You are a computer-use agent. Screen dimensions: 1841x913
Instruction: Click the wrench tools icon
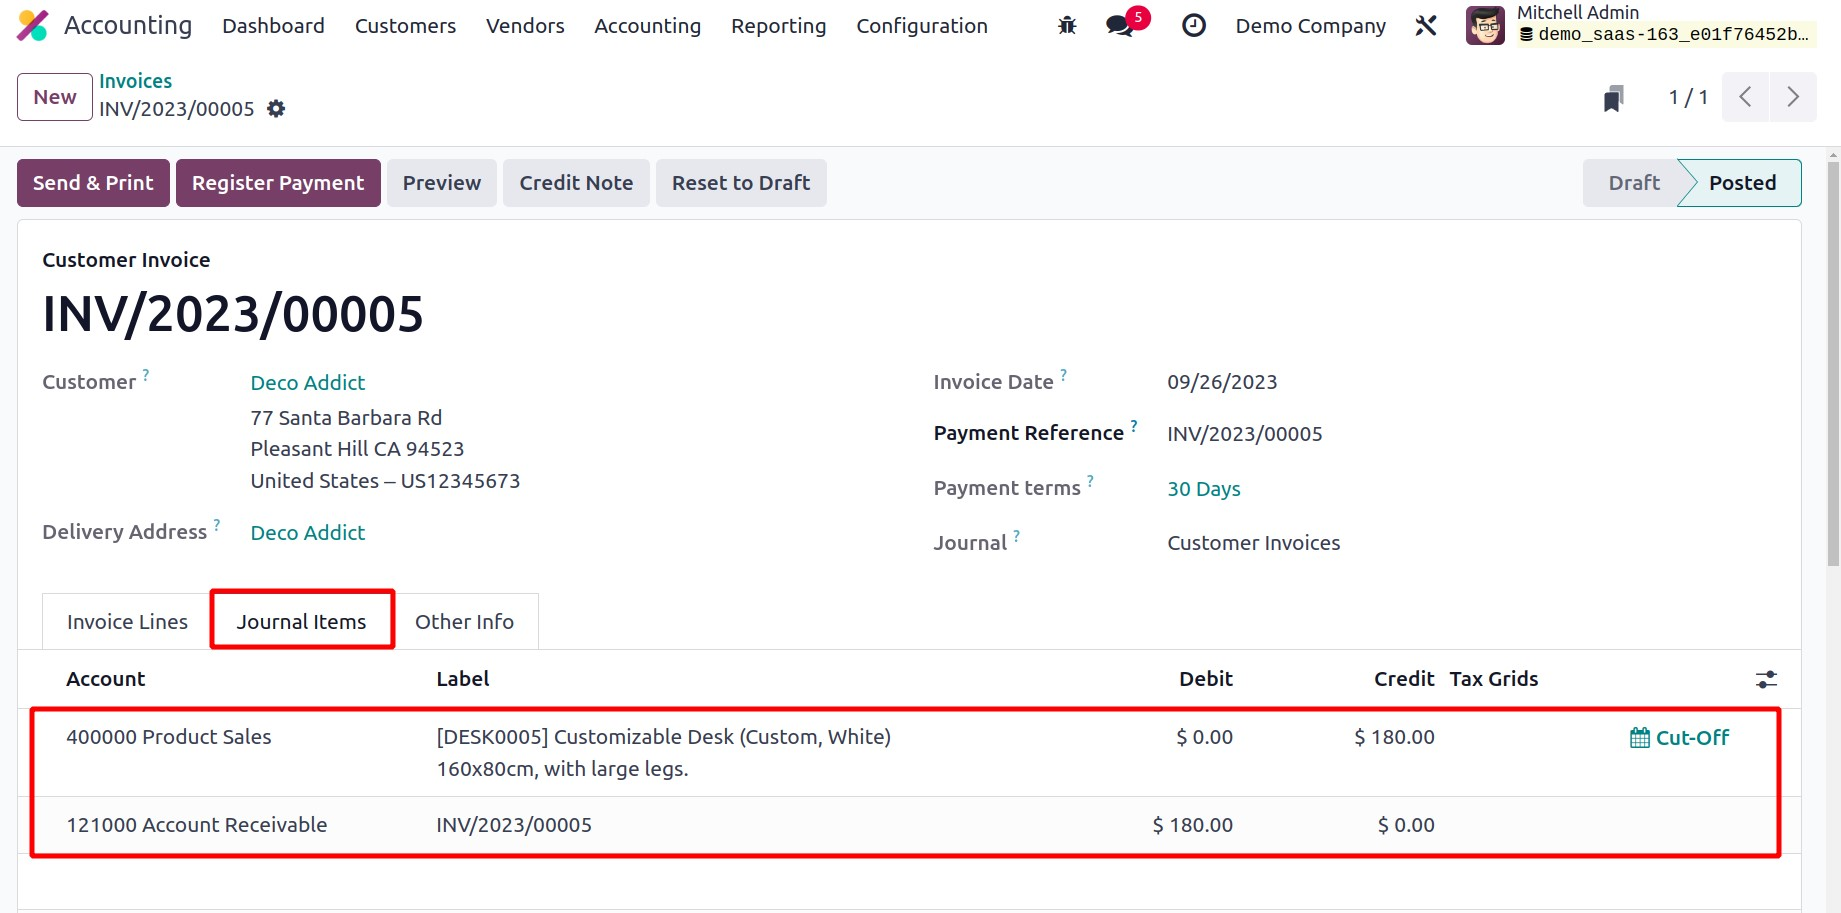(x=1426, y=26)
